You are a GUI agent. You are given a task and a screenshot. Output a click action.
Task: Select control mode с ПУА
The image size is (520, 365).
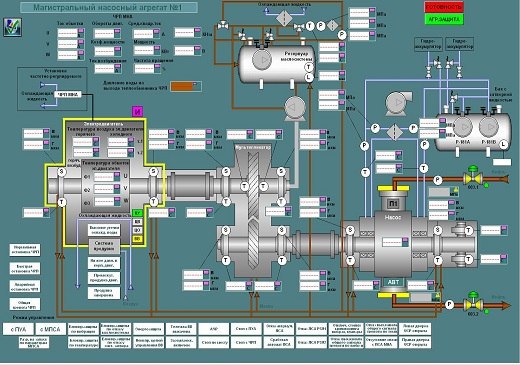18,329
